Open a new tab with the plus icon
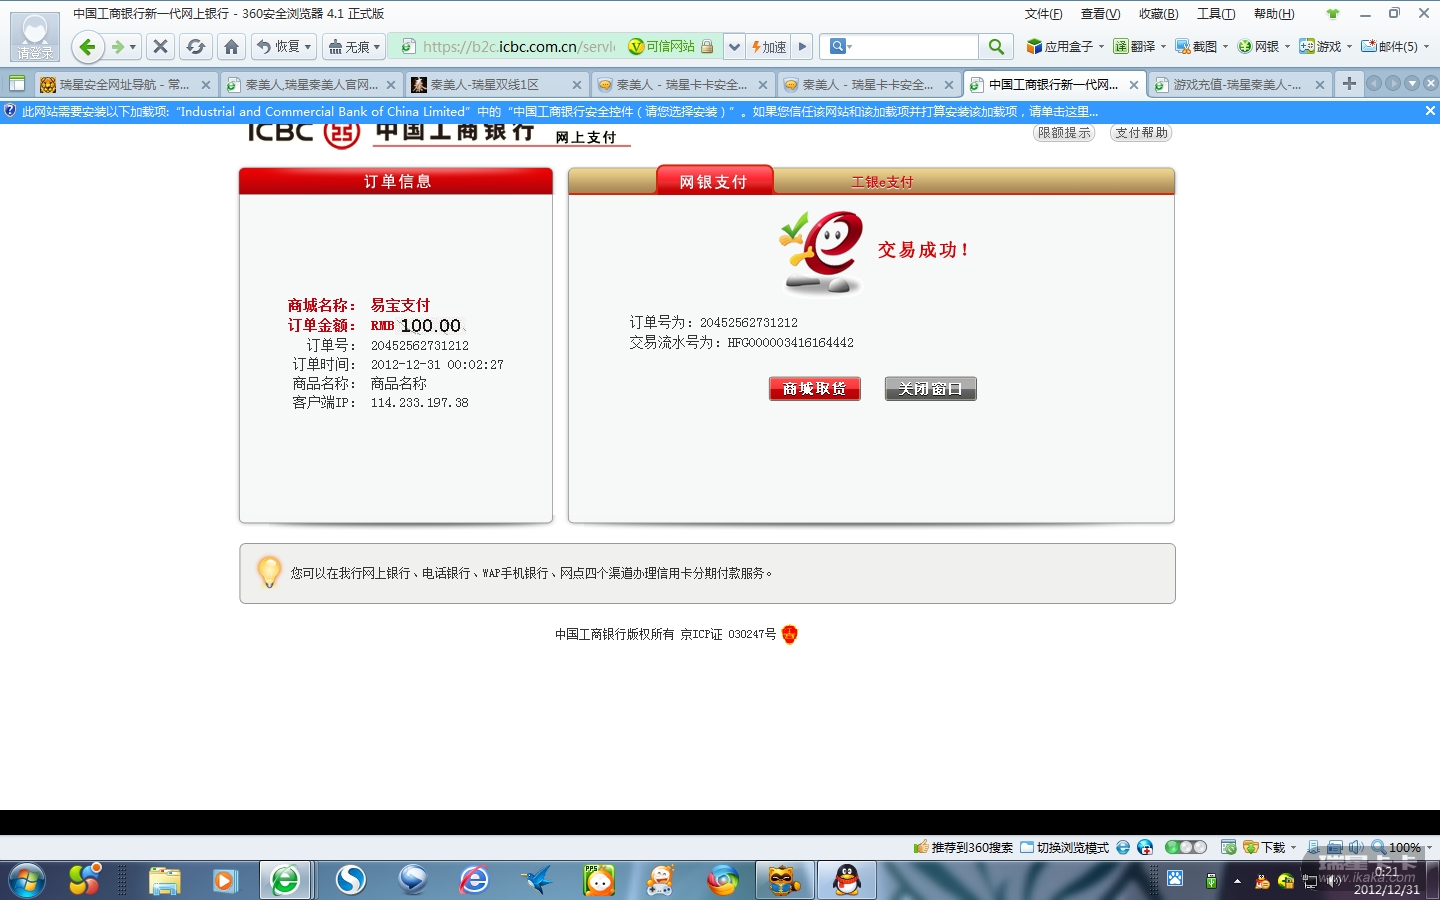The width and height of the screenshot is (1440, 900). 1349,84
